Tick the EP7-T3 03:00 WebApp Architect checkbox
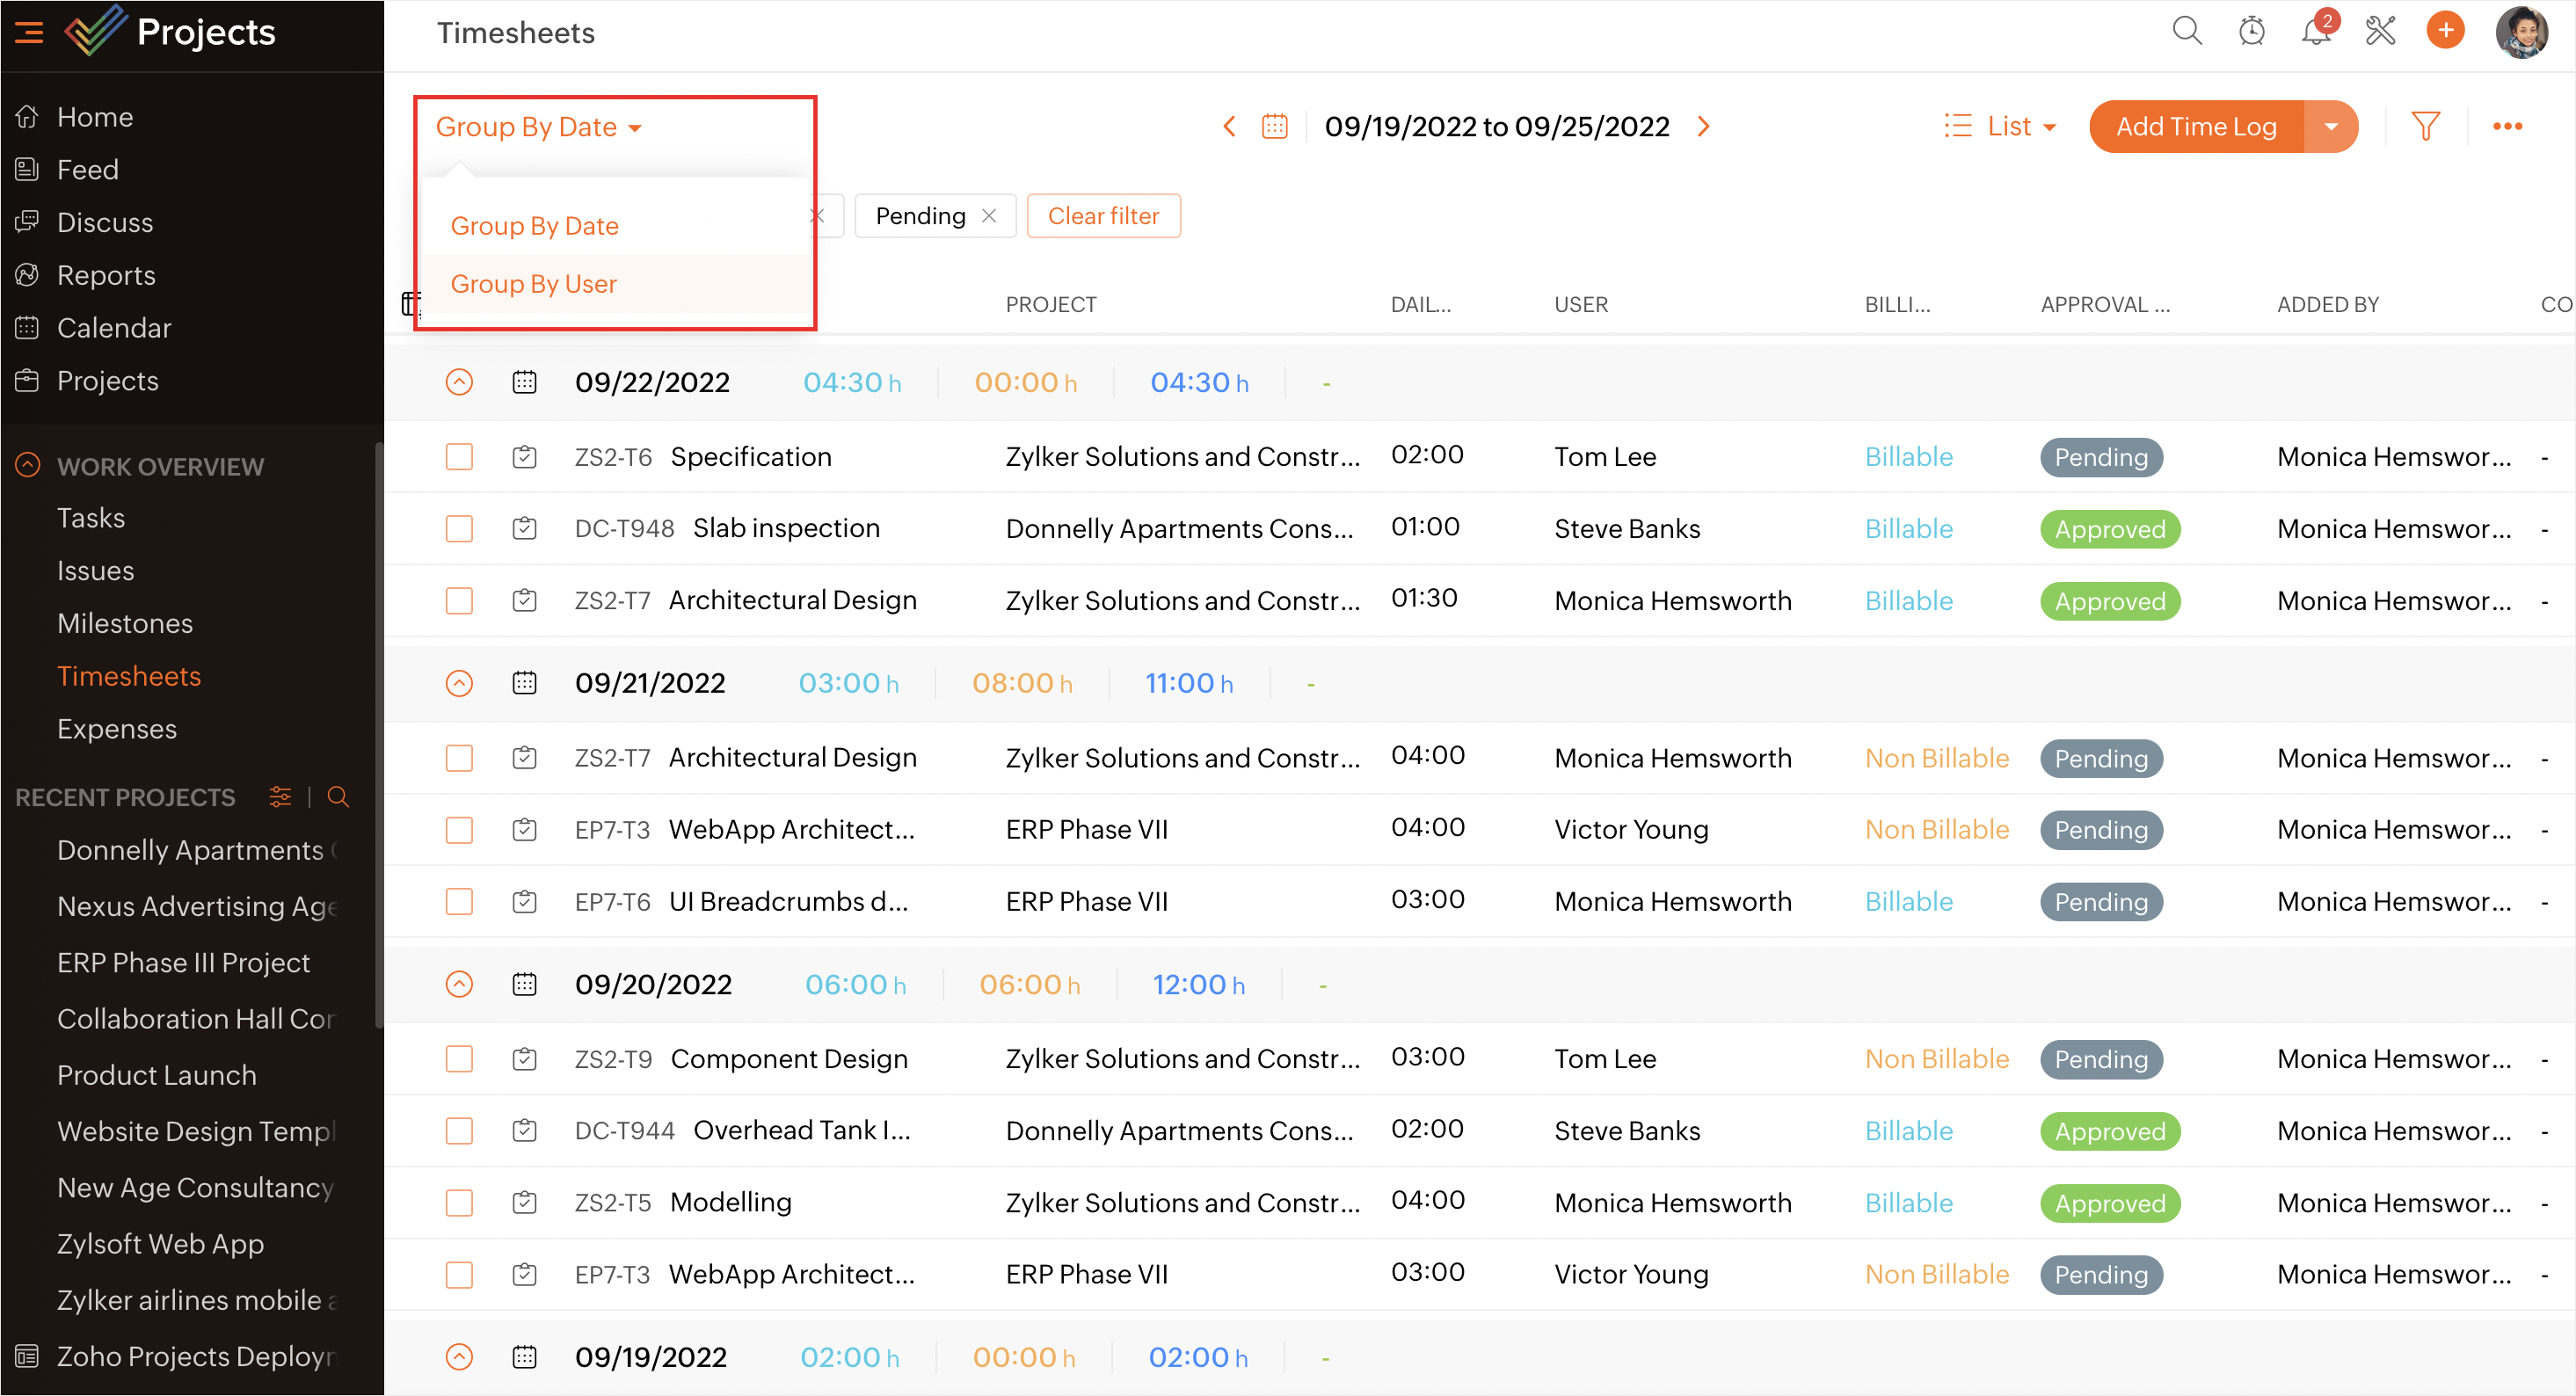Image resolution: width=2576 pixels, height=1396 pixels. tap(459, 1275)
